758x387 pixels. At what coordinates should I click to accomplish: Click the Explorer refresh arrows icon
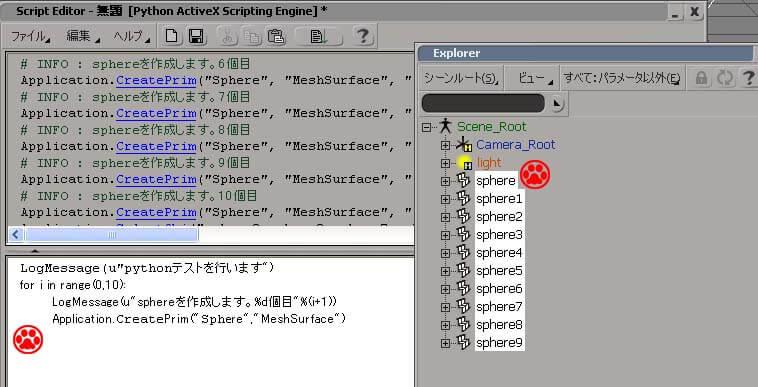coord(725,78)
